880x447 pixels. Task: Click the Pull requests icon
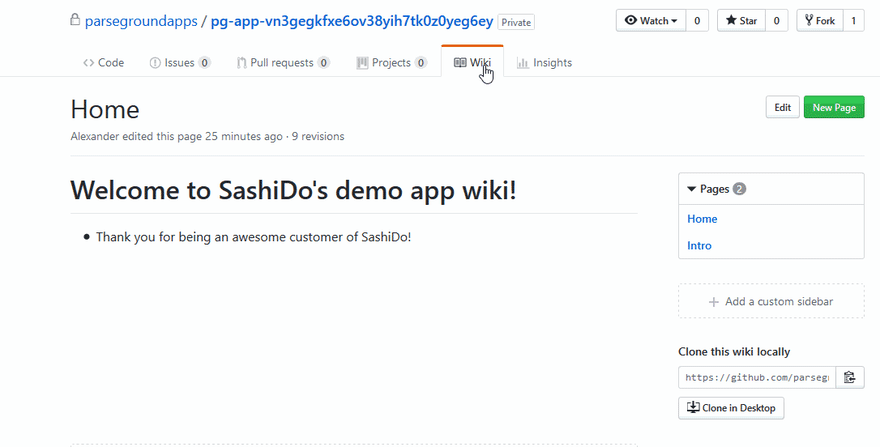[241, 63]
